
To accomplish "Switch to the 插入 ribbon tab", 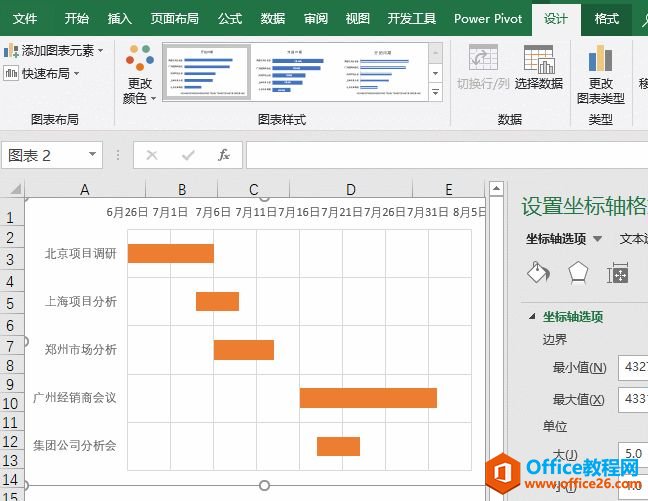I will tap(119, 19).
